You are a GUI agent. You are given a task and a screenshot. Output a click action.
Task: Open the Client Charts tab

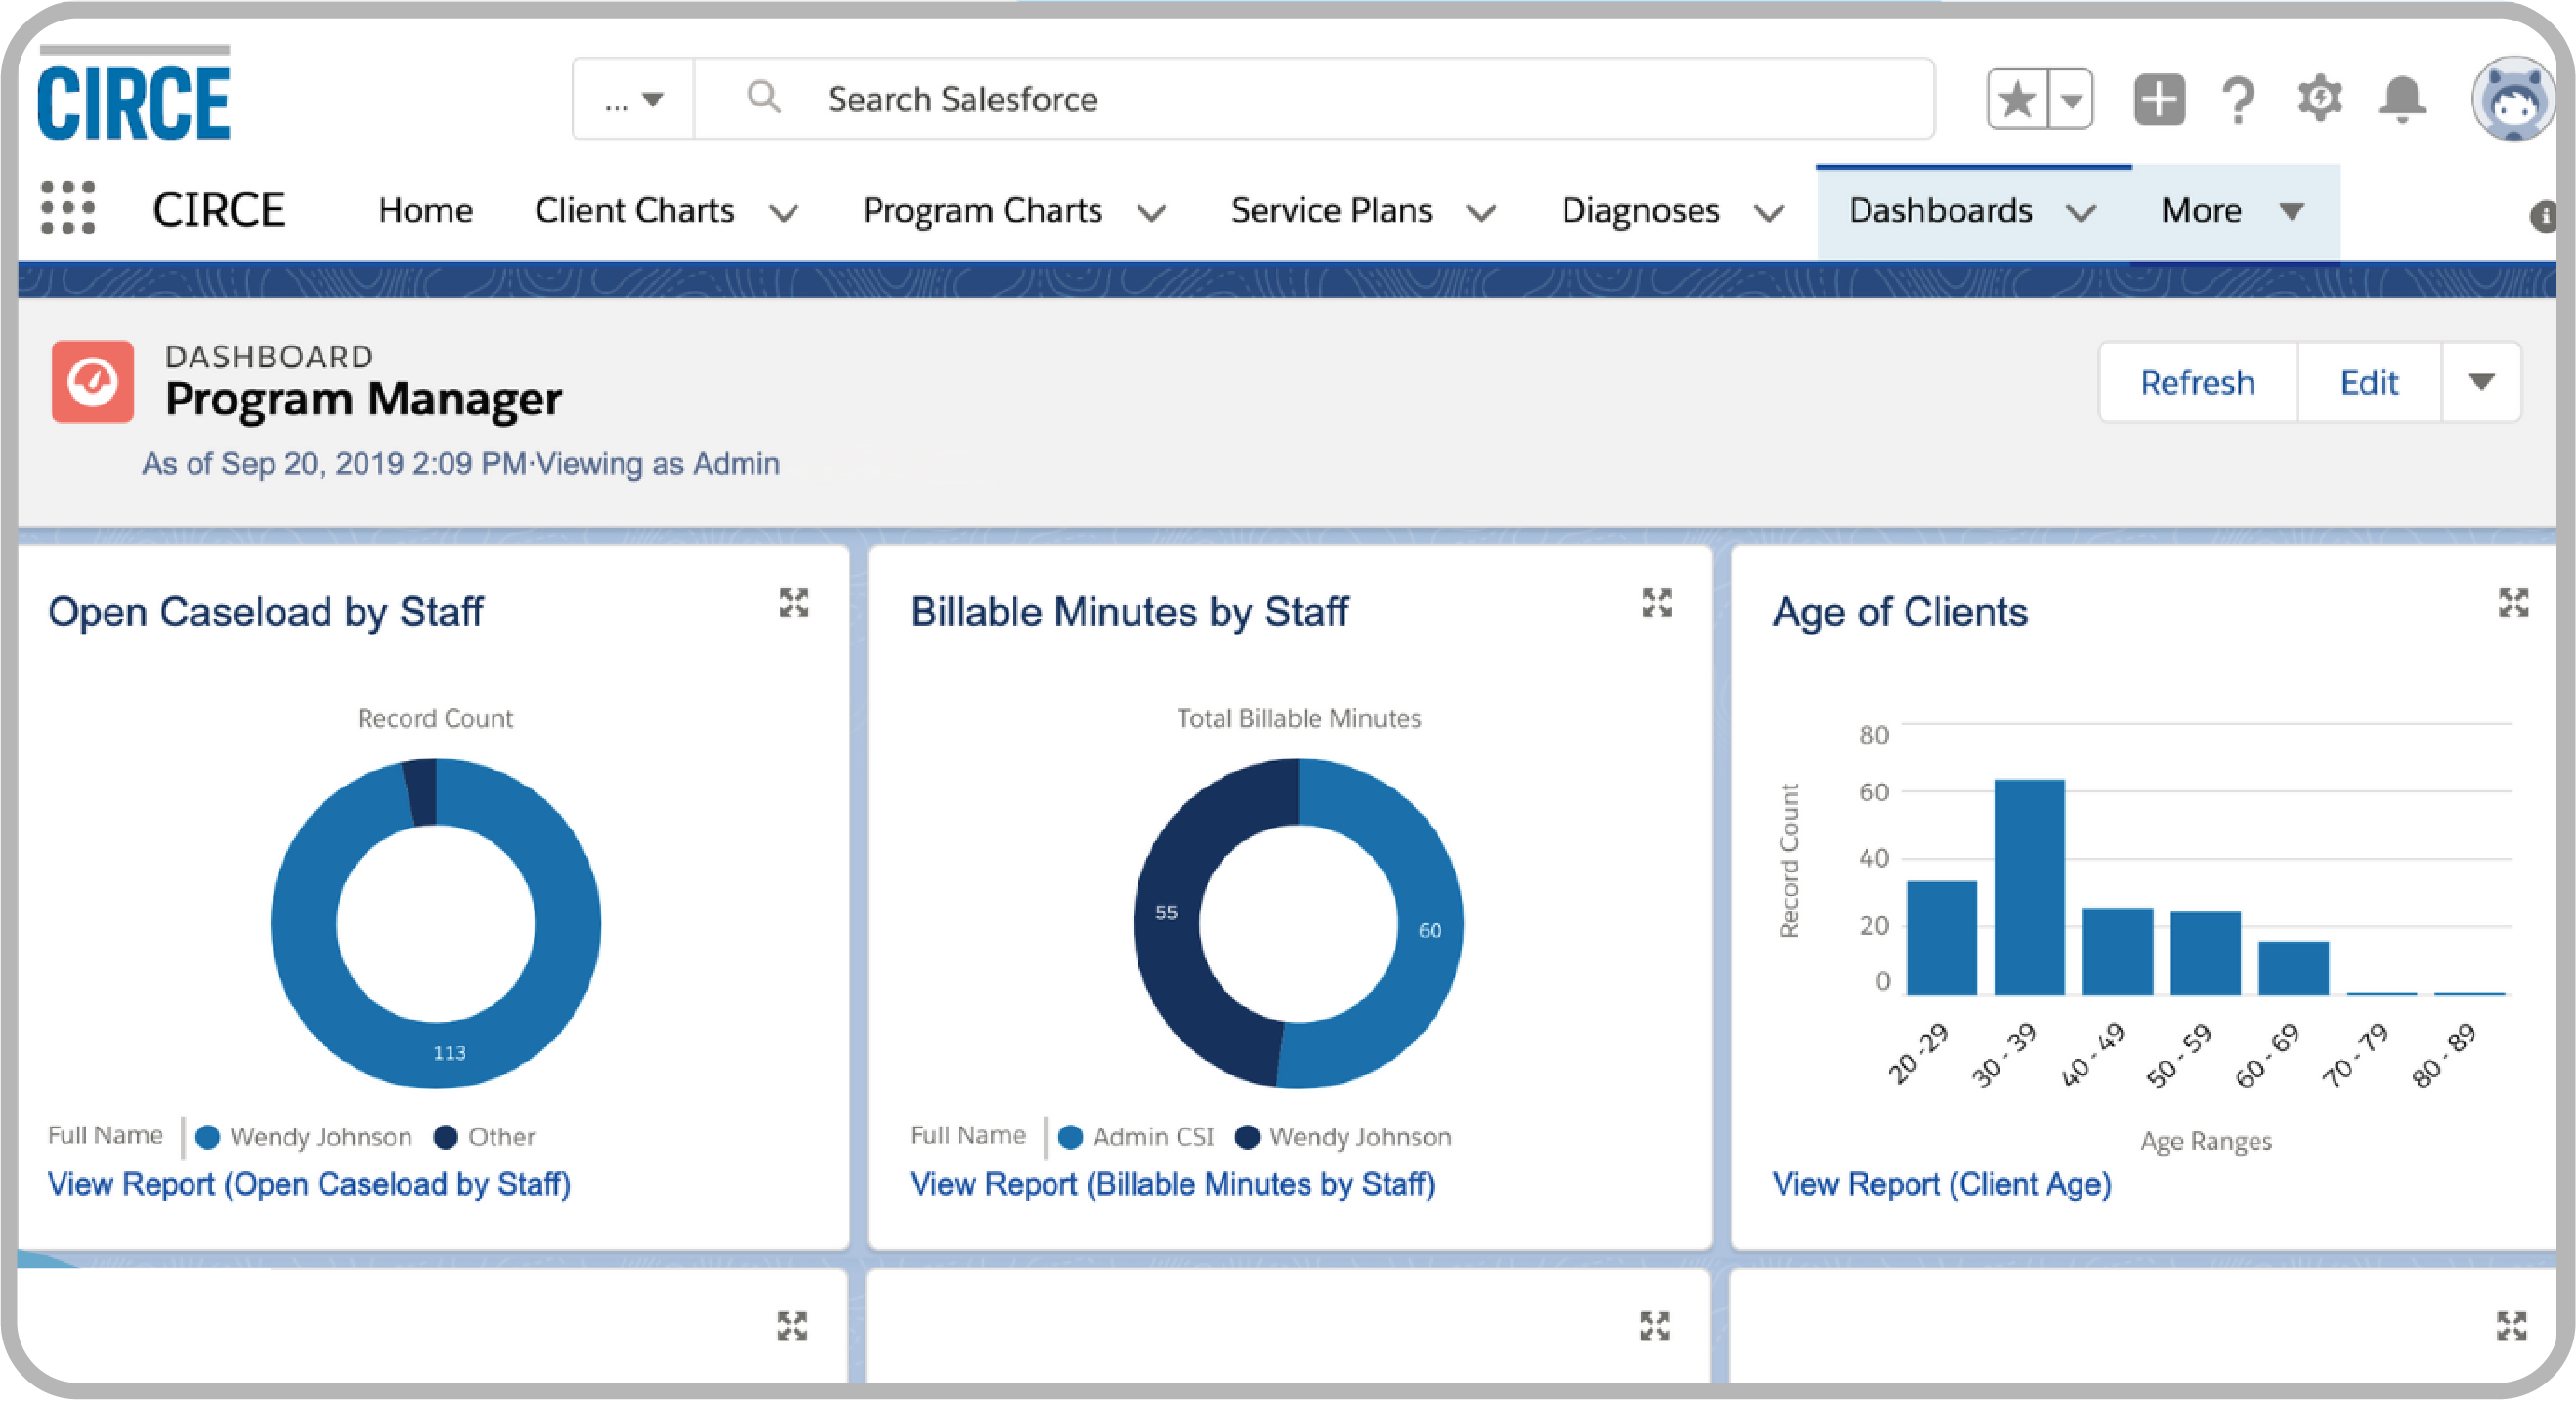coord(634,211)
